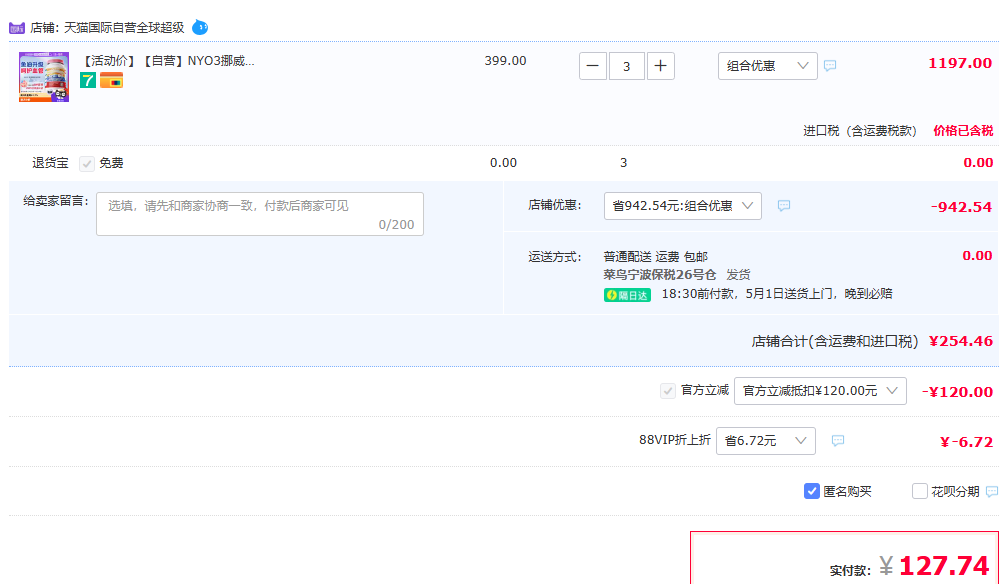Image resolution: width=1002 pixels, height=584 pixels.
Task: Open the NYO3 product thumbnail image
Action: [44, 77]
